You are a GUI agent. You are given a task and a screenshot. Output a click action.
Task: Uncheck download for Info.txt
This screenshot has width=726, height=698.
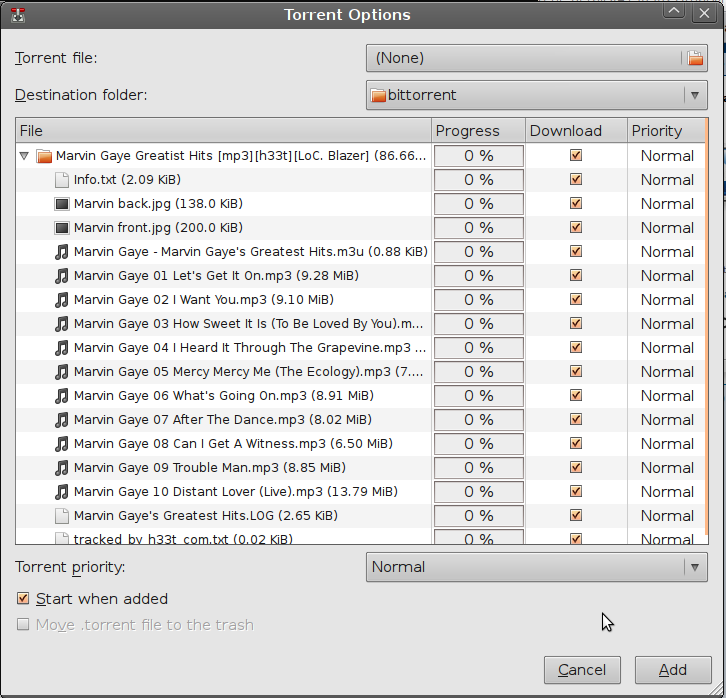[x=576, y=179]
